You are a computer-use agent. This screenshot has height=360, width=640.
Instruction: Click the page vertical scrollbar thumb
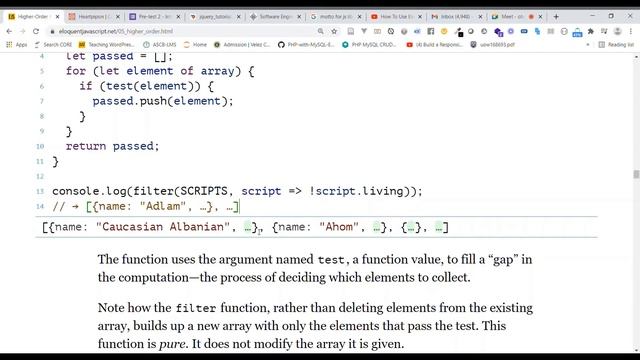coord(636,174)
